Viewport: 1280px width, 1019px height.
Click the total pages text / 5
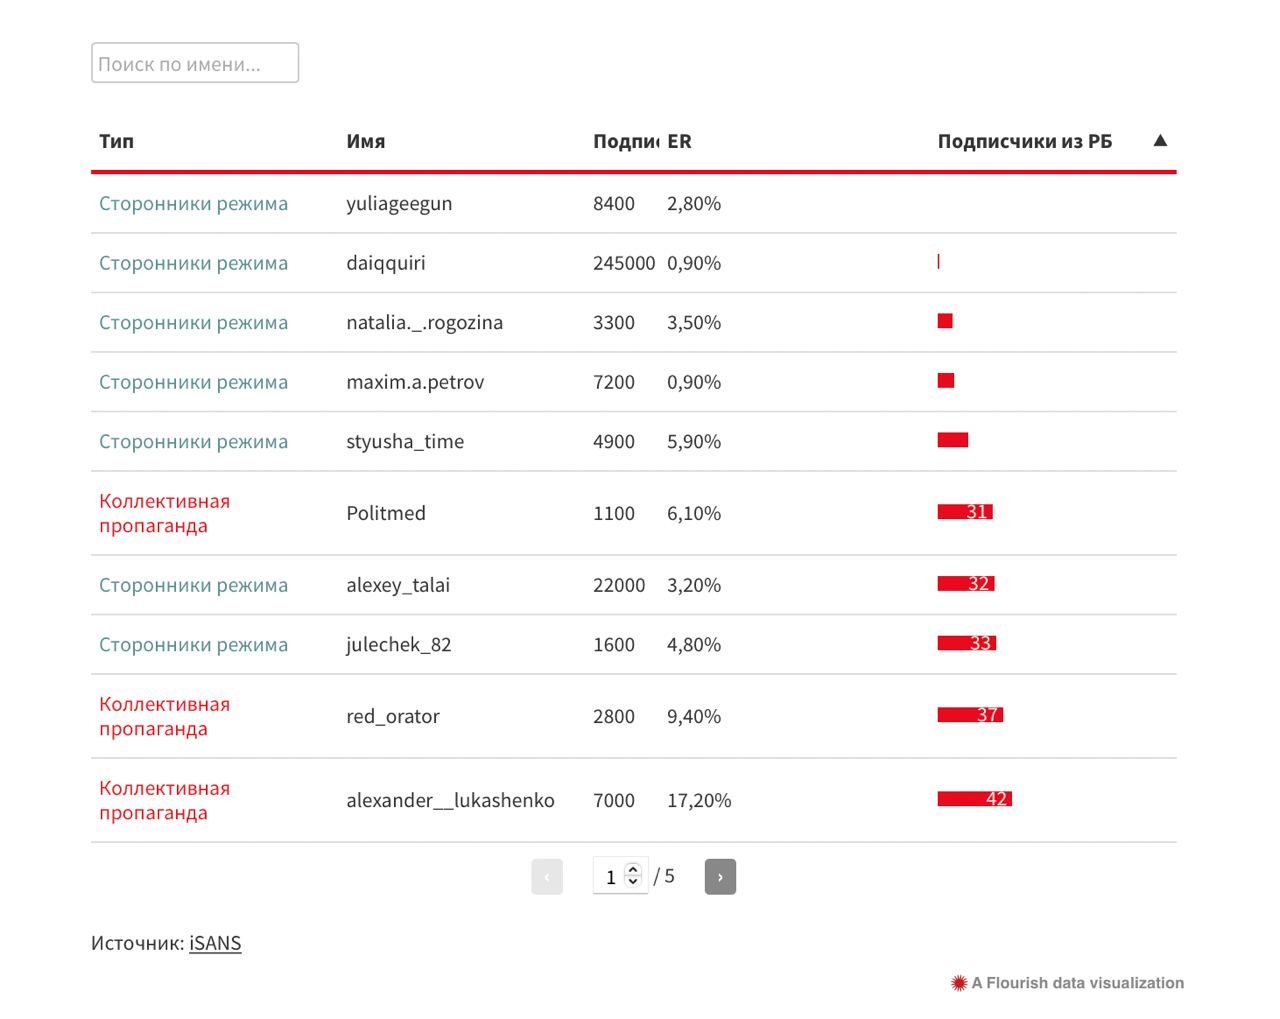(x=664, y=876)
